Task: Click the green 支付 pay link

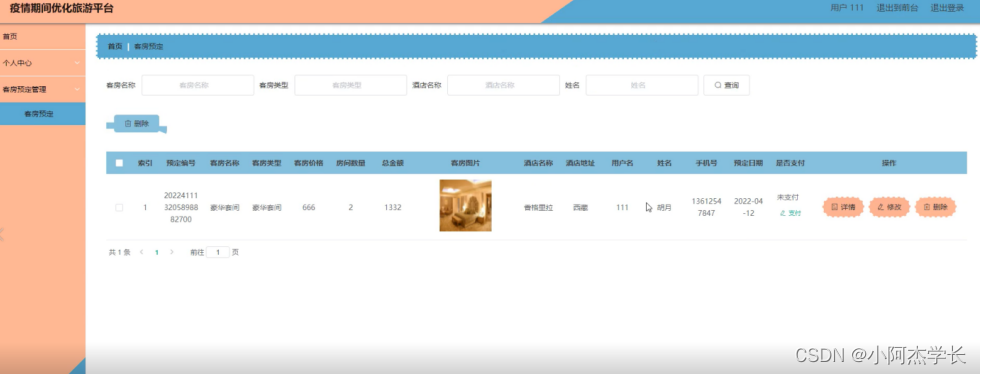Action: tap(790, 213)
